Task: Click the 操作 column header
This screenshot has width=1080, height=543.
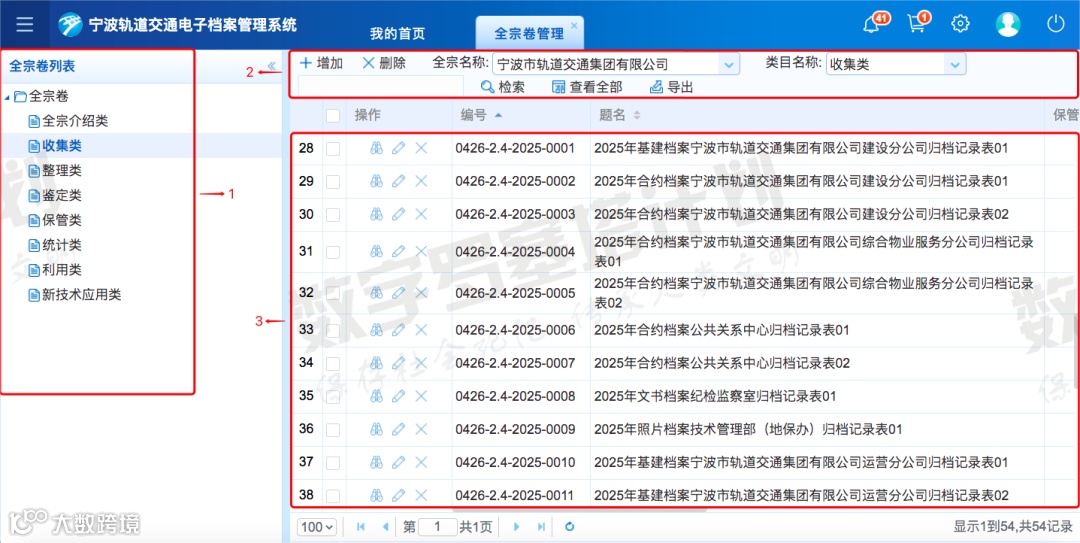Action: (367, 115)
